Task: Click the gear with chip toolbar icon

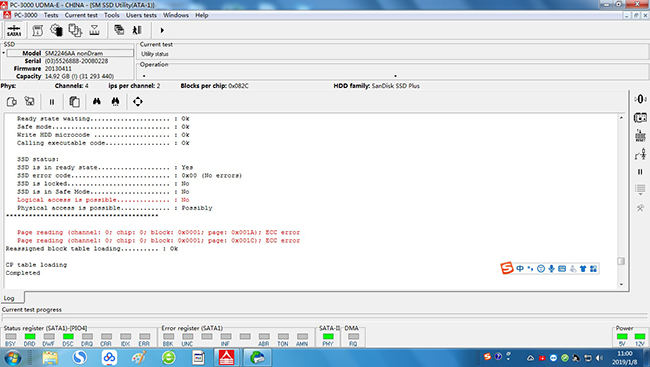Action: click(x=56, y=30)
